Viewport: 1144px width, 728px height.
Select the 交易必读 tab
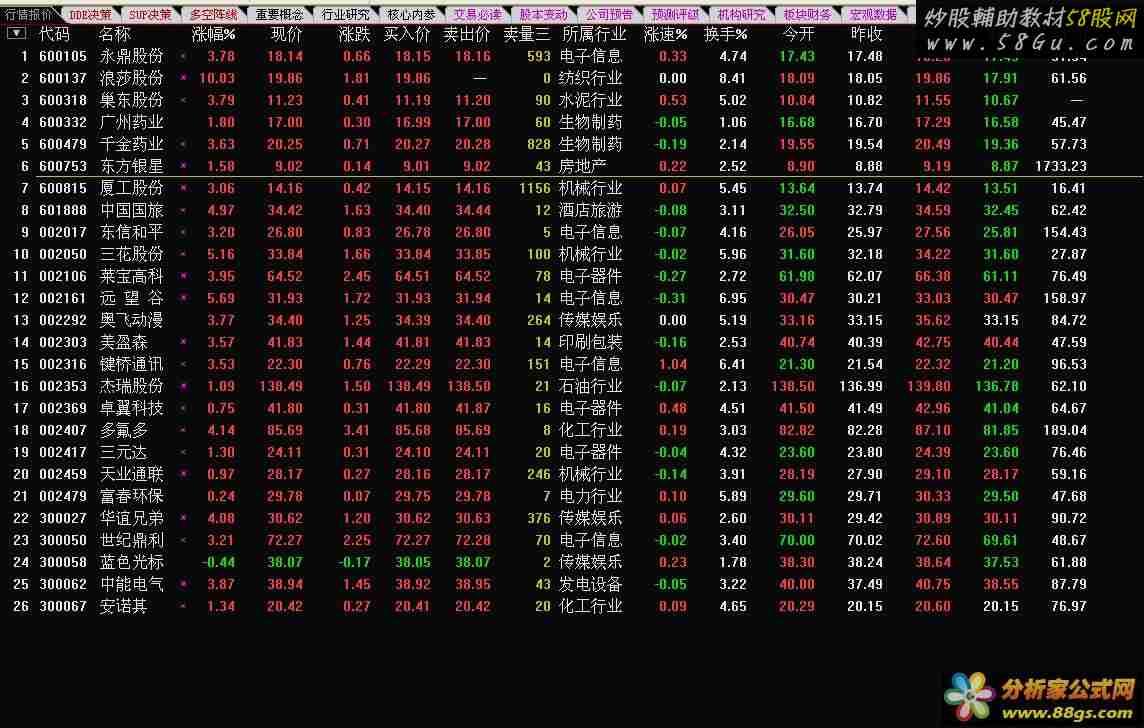point(477,14)
